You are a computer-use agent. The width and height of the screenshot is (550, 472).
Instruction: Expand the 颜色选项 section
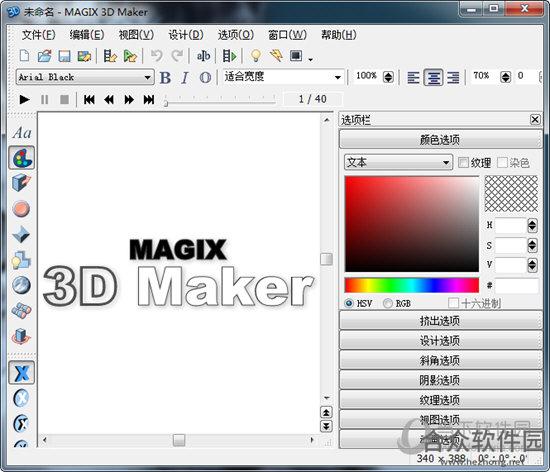(x=441, y=140)
